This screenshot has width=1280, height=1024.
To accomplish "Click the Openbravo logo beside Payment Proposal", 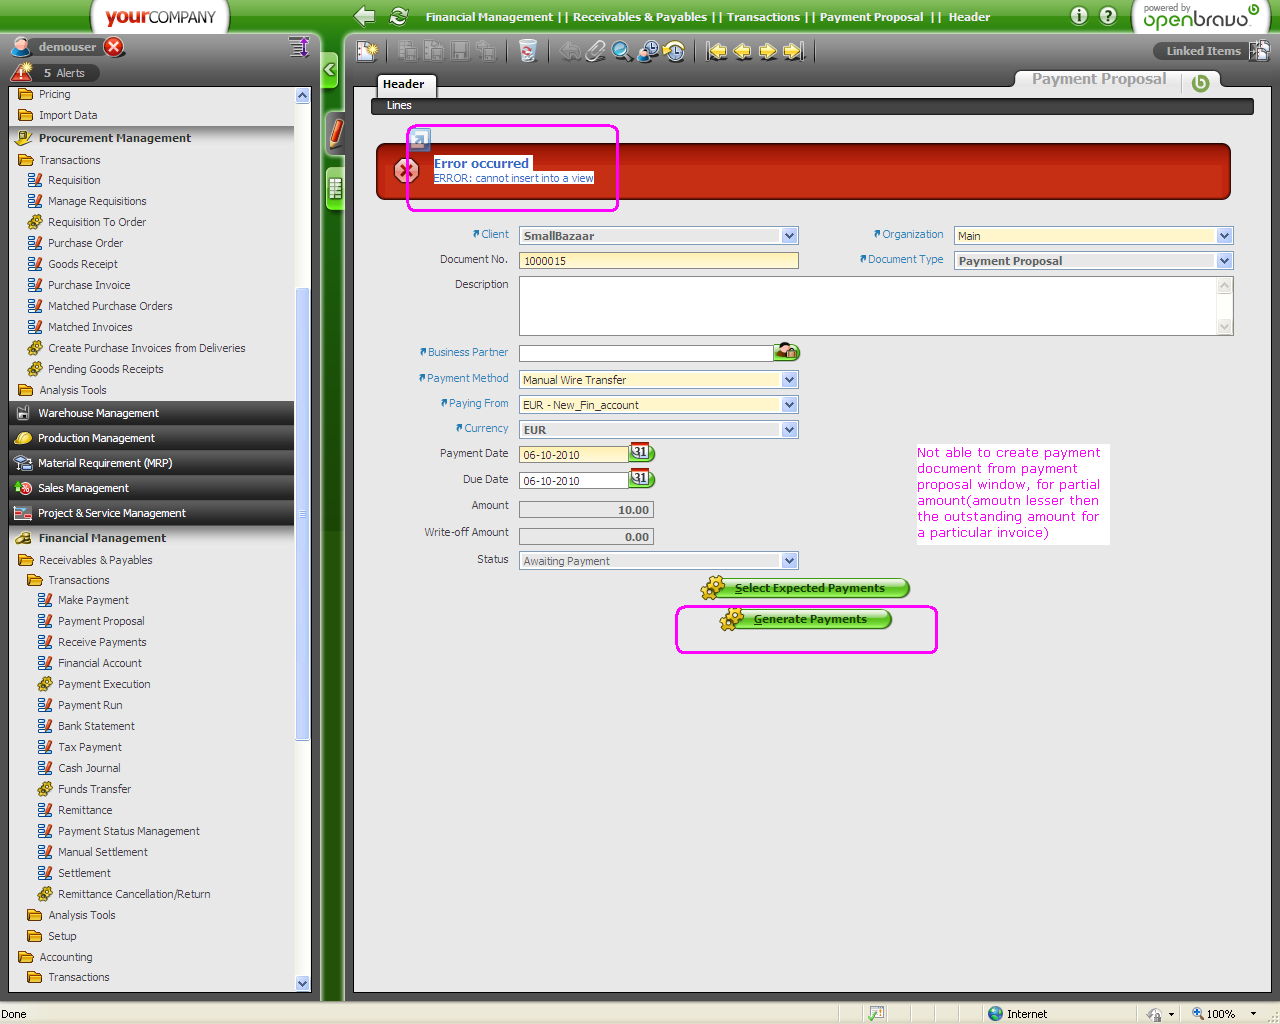I will pyautogui.click(x=1200, y=83).
